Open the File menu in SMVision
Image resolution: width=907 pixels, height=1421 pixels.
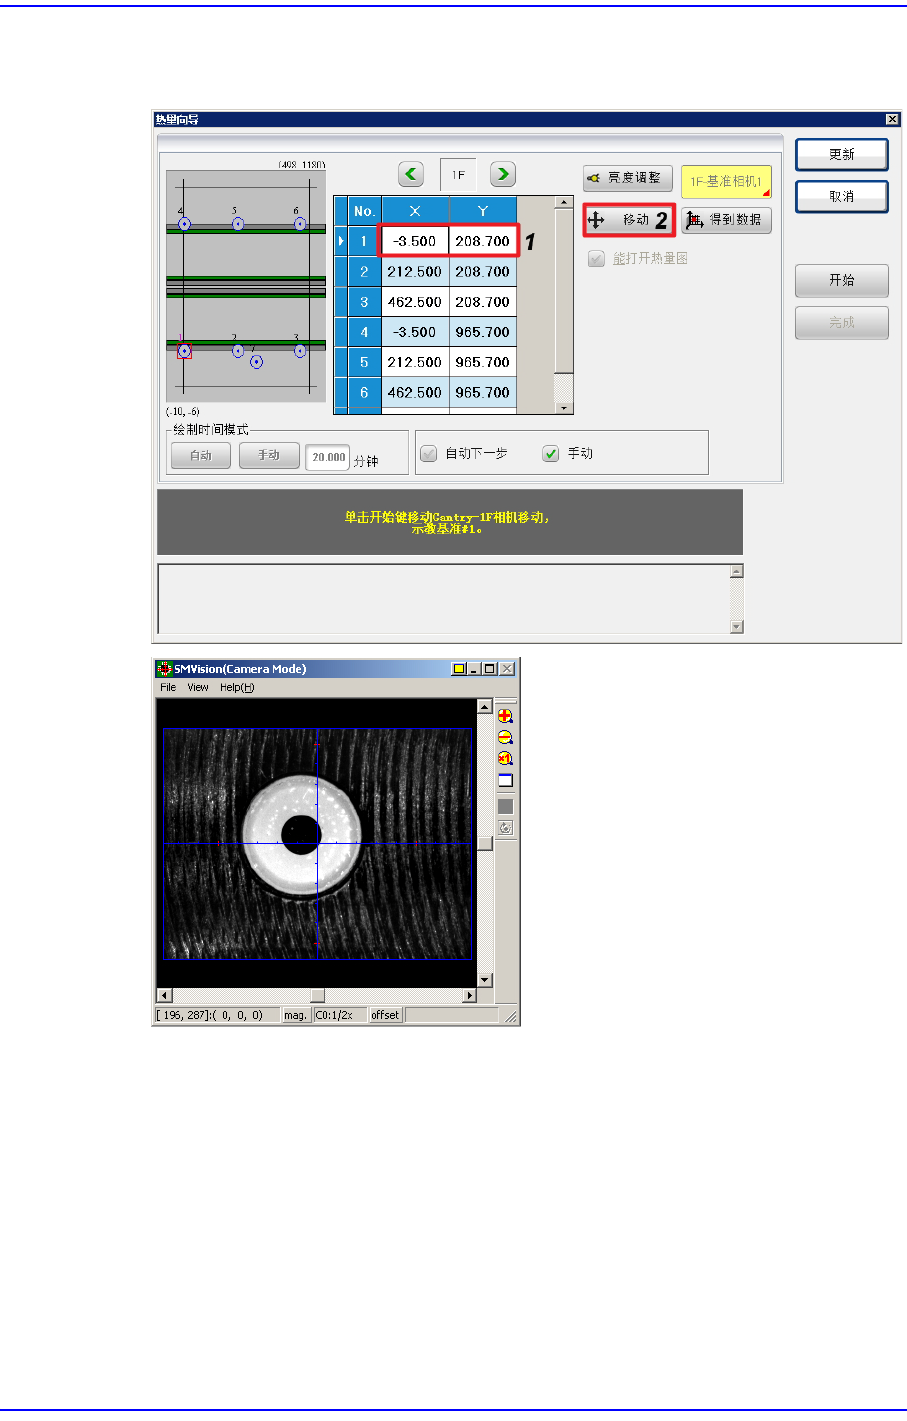(168, 687)
